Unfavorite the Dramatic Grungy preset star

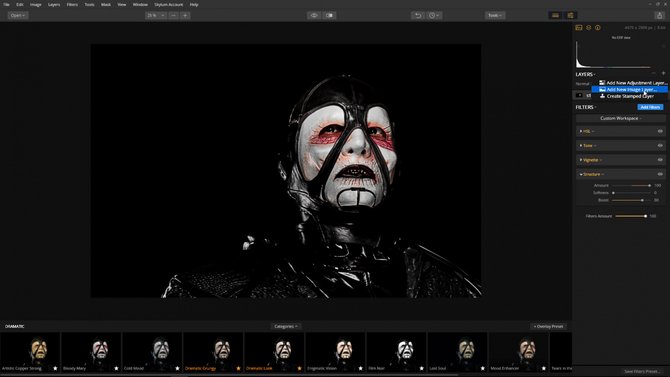238,368
